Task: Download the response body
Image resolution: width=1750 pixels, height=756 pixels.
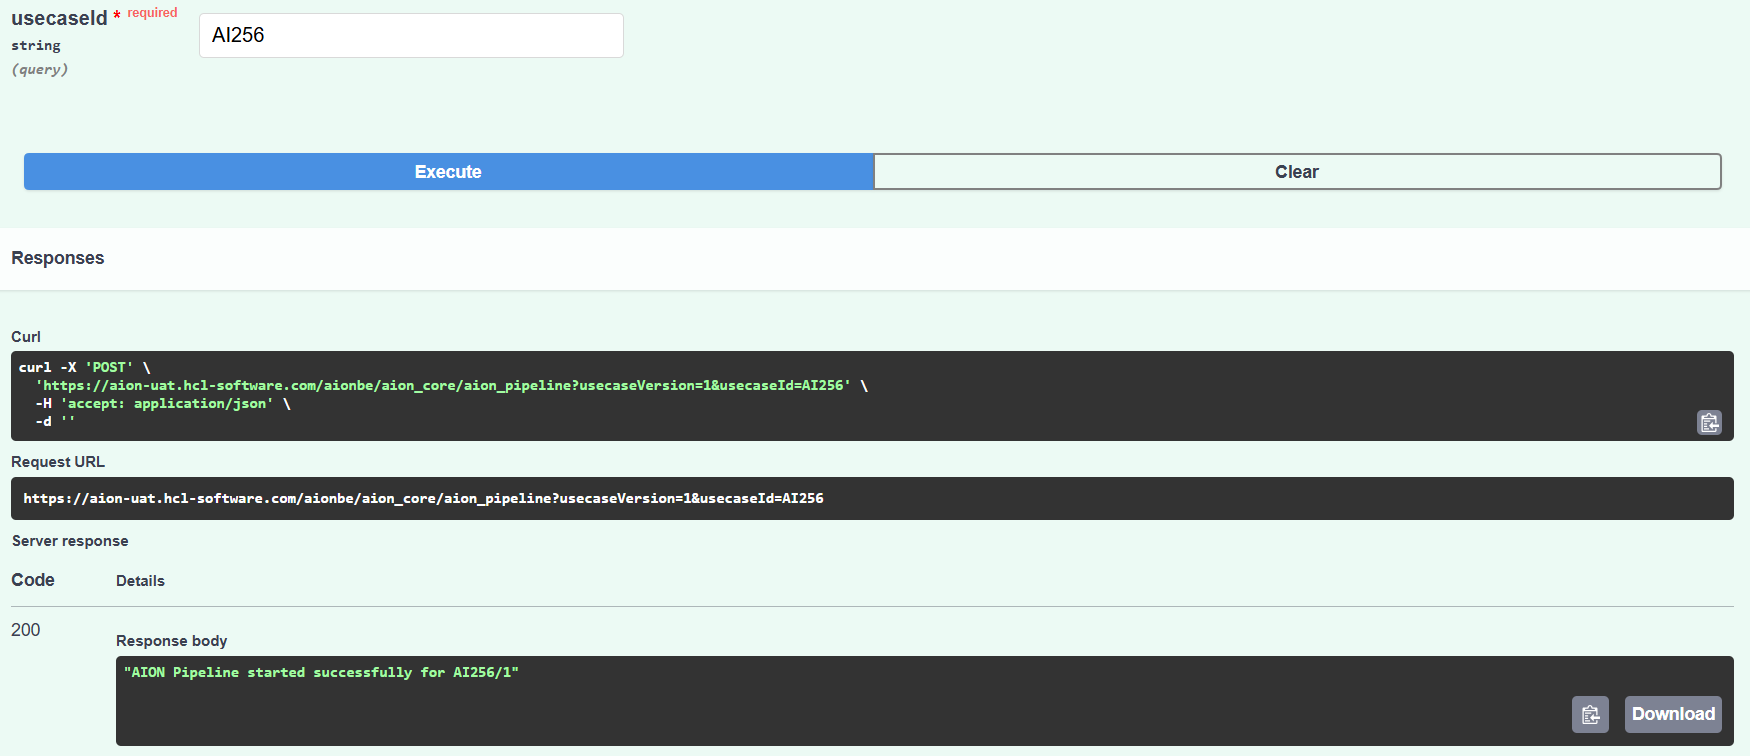Action: coord(1673,714)
